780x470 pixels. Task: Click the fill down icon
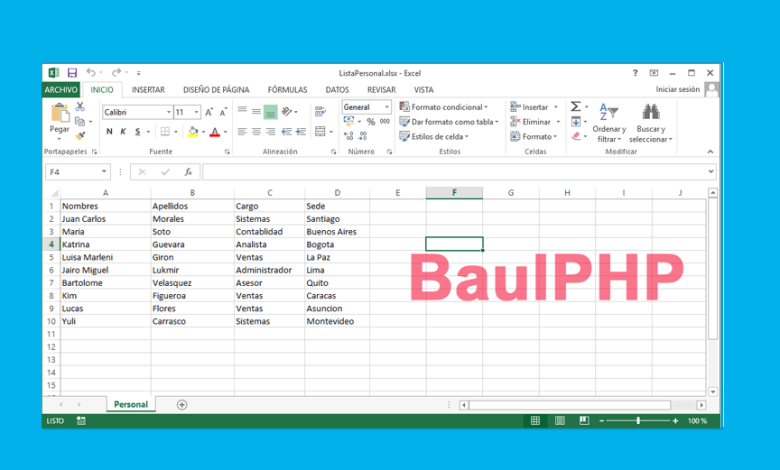pyautogui.click(x=576, y=121)
